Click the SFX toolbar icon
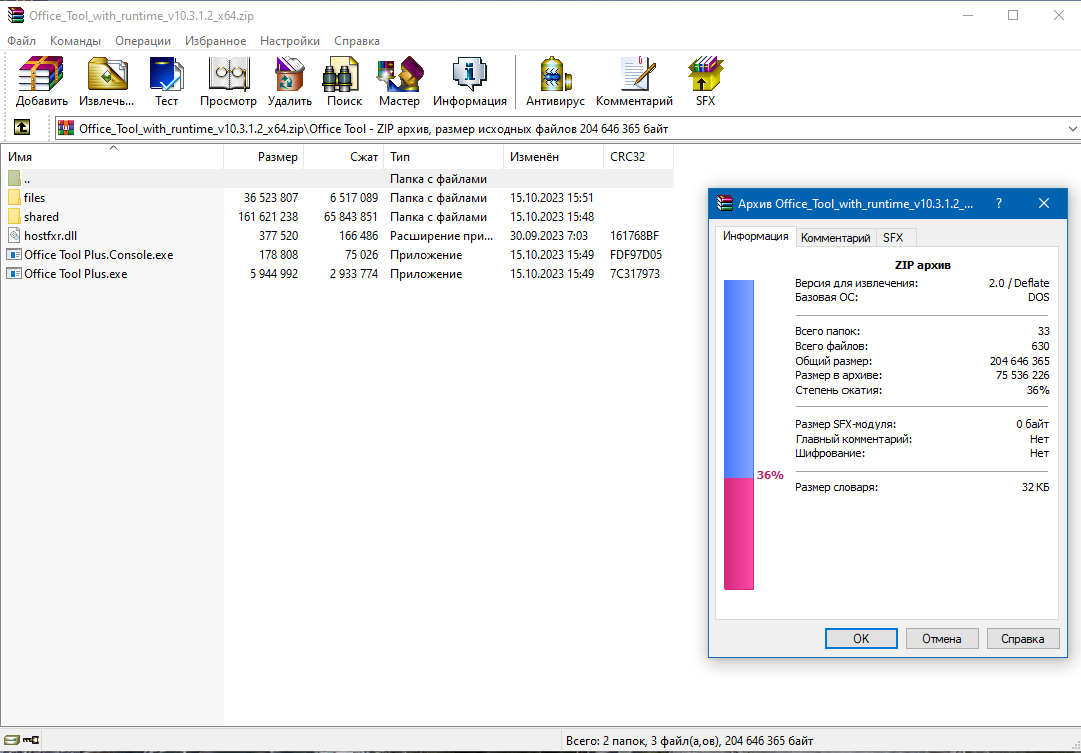The height and width of the screenshot is (753, 1081). coord(705,81)
